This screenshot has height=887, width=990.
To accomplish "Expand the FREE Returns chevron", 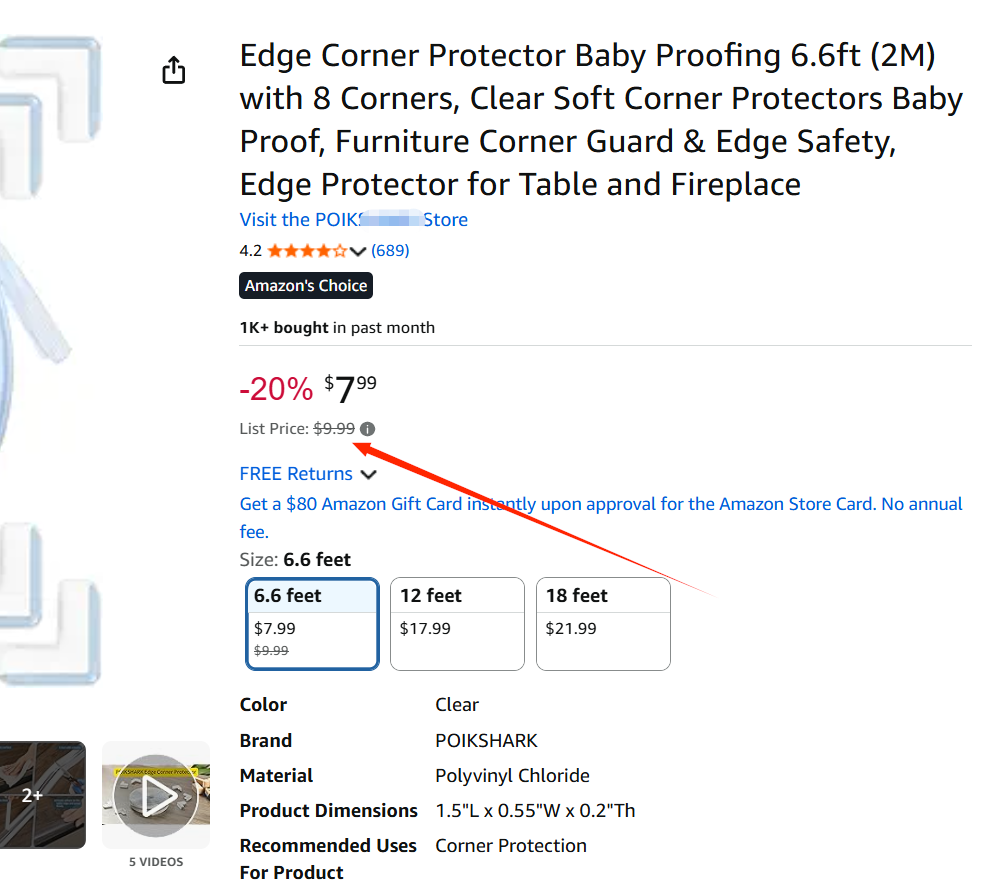I will point(368,475).
